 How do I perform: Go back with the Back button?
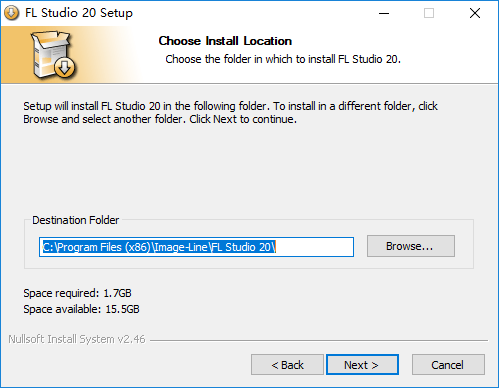(x=287, y=365)
